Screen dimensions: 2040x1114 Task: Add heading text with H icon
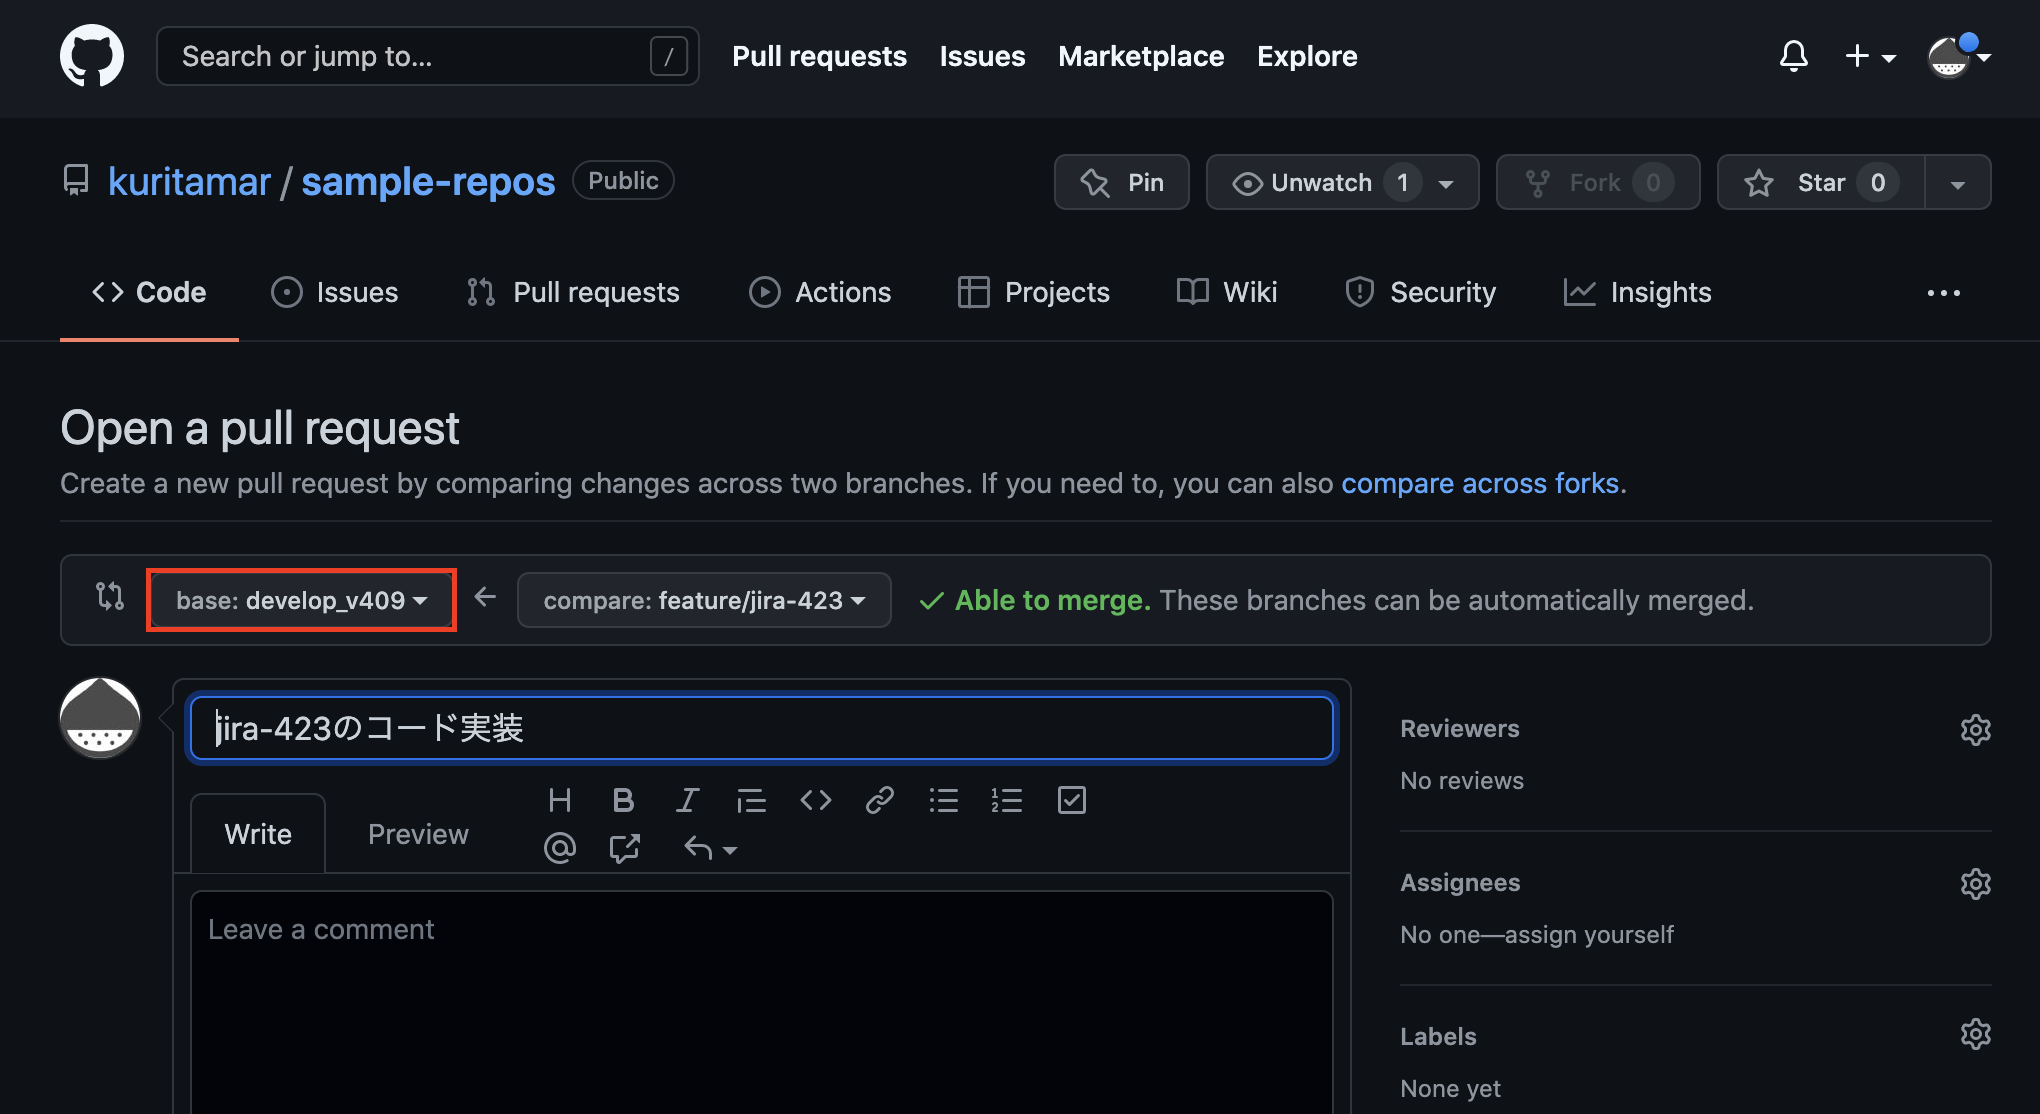tap(559, 800)
